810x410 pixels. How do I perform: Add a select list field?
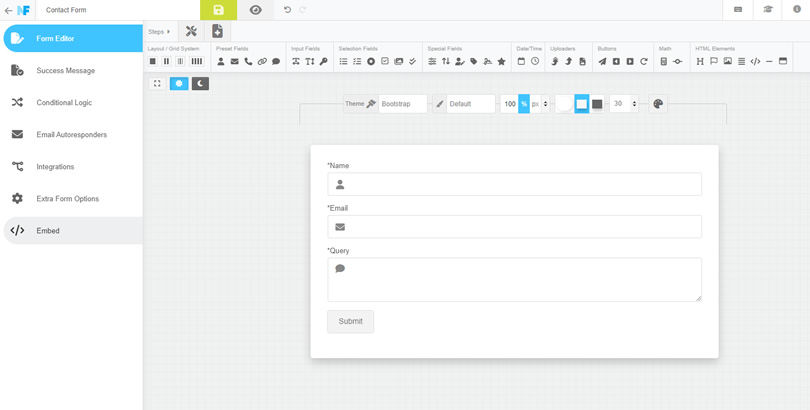click(x=344, y=61)
